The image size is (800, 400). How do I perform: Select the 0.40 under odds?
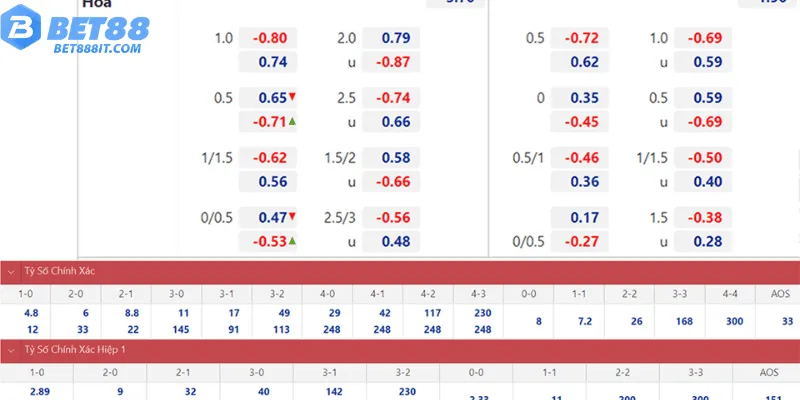click(x=703, y=181)
